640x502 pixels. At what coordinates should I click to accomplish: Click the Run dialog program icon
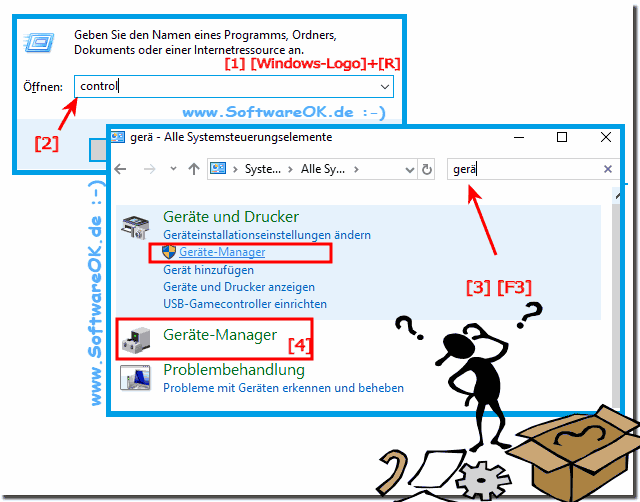[39, 42]
